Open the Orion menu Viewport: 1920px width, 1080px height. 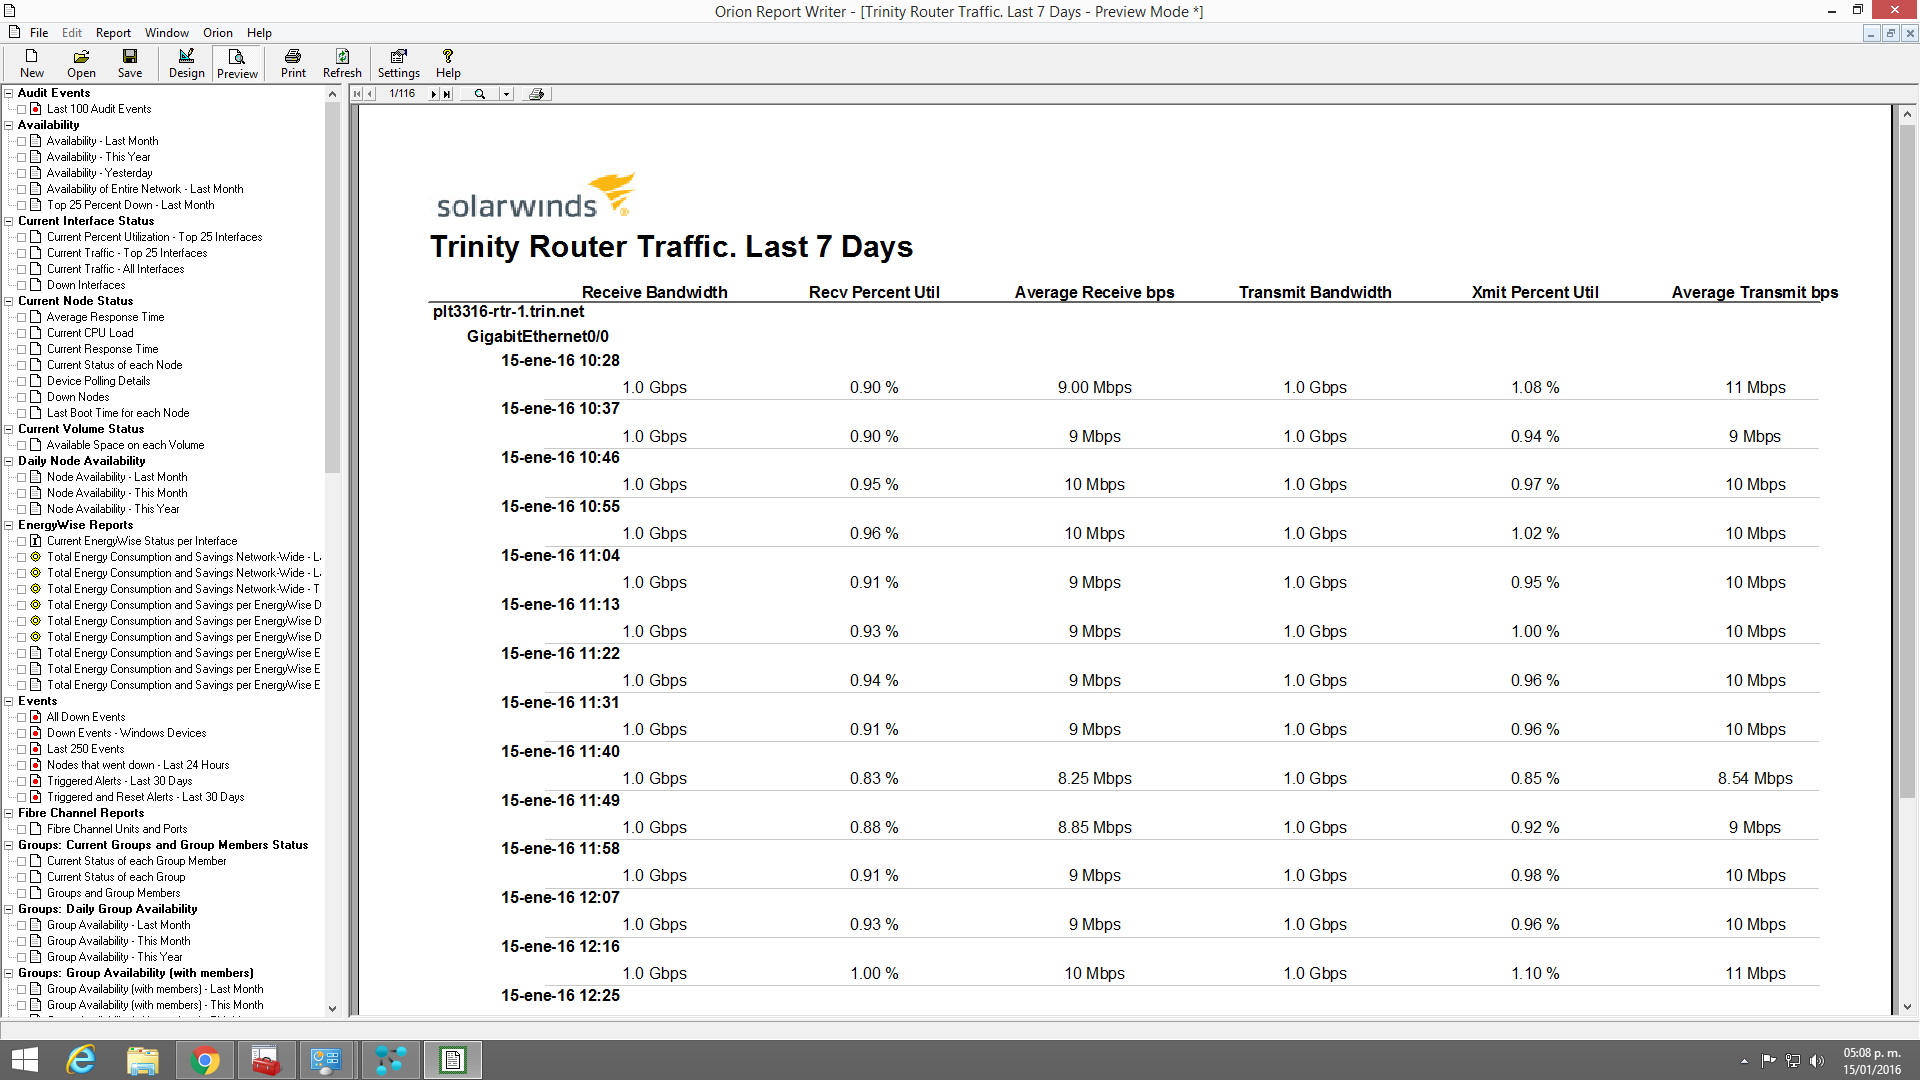coord(217,33)
